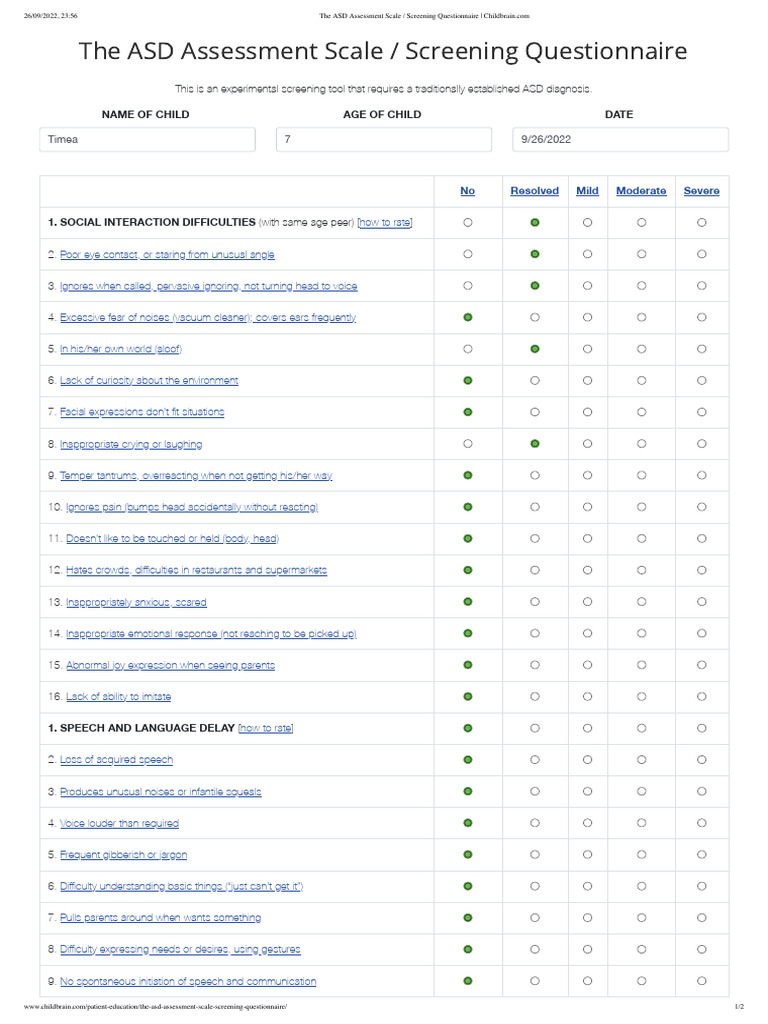Viewport: 768px width, 1024px height.
Task: Select Resolved for Excessive fear of noises
Action: [535, 317]
